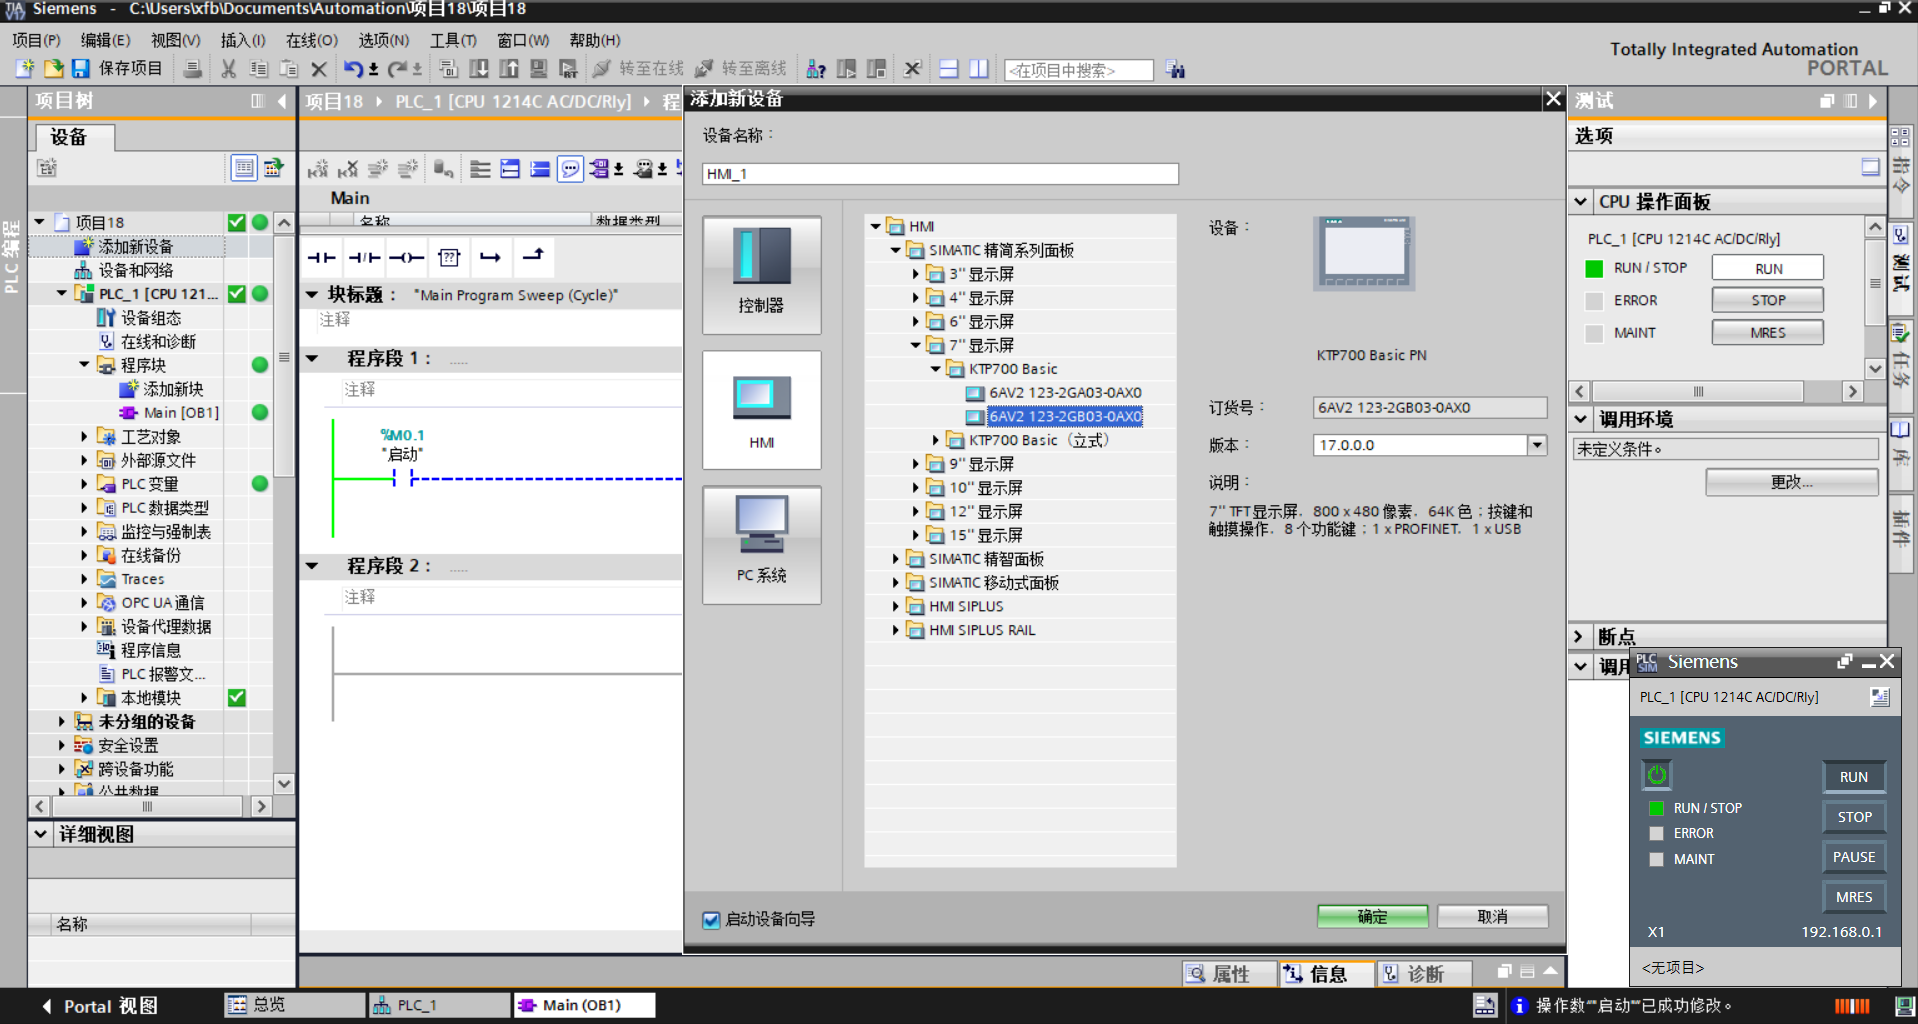
Task: Open the Online menu
Action: tap(311, 40)
